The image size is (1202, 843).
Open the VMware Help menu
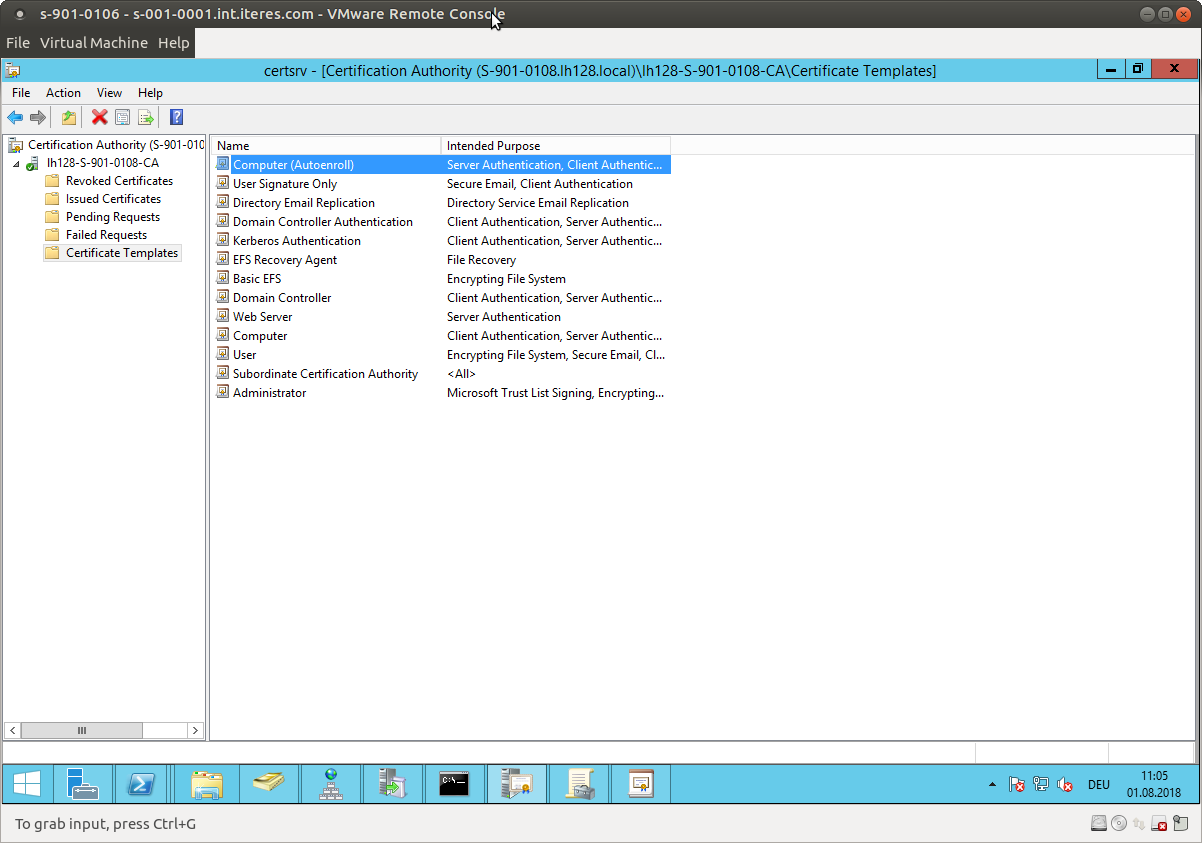173,43
